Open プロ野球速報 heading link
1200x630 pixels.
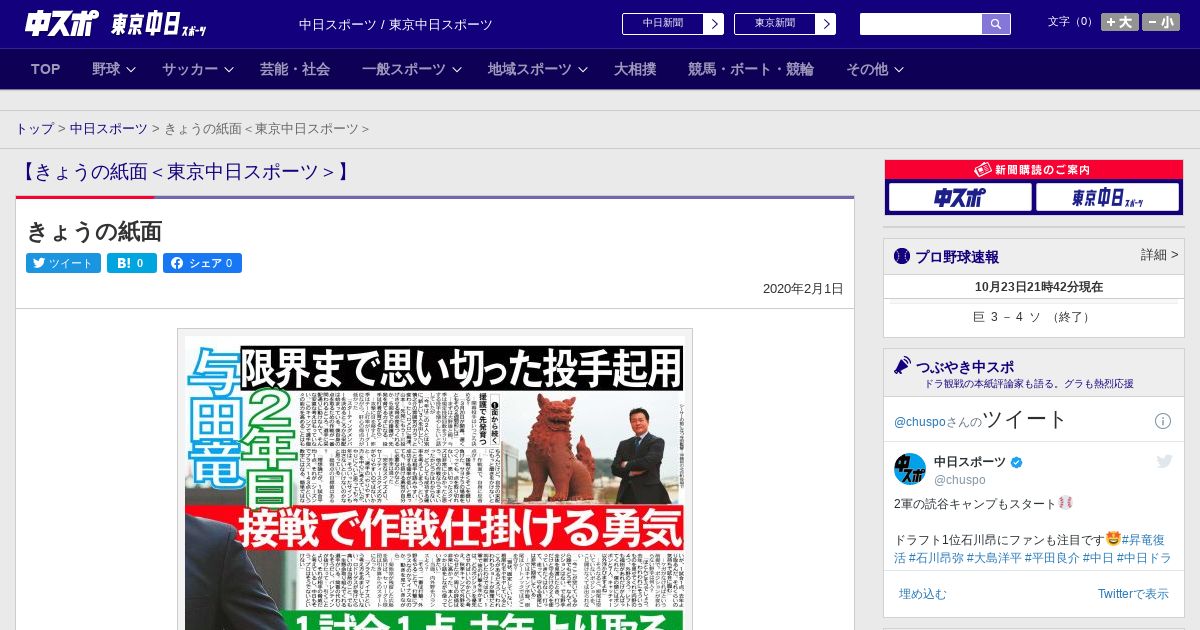click(x=957, y=257)
